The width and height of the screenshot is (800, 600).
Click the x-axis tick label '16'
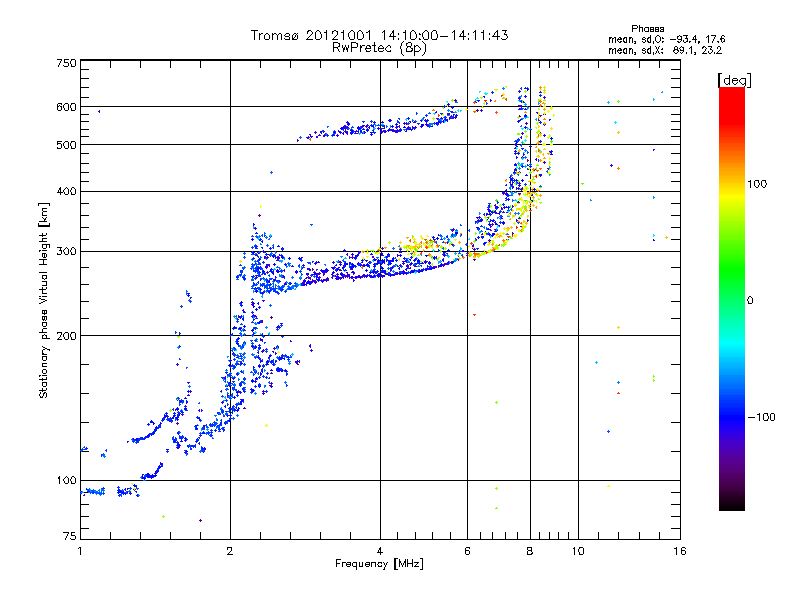680,551
